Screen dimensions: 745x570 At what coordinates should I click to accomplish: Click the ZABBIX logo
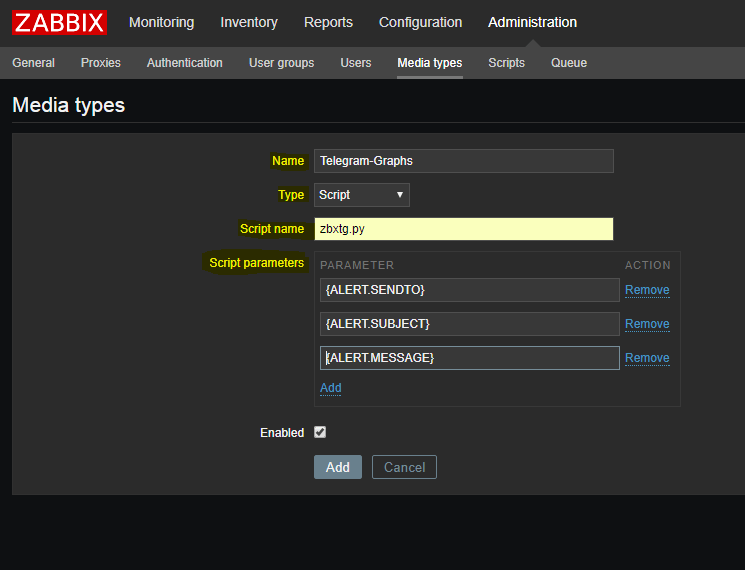coord(60,22)
